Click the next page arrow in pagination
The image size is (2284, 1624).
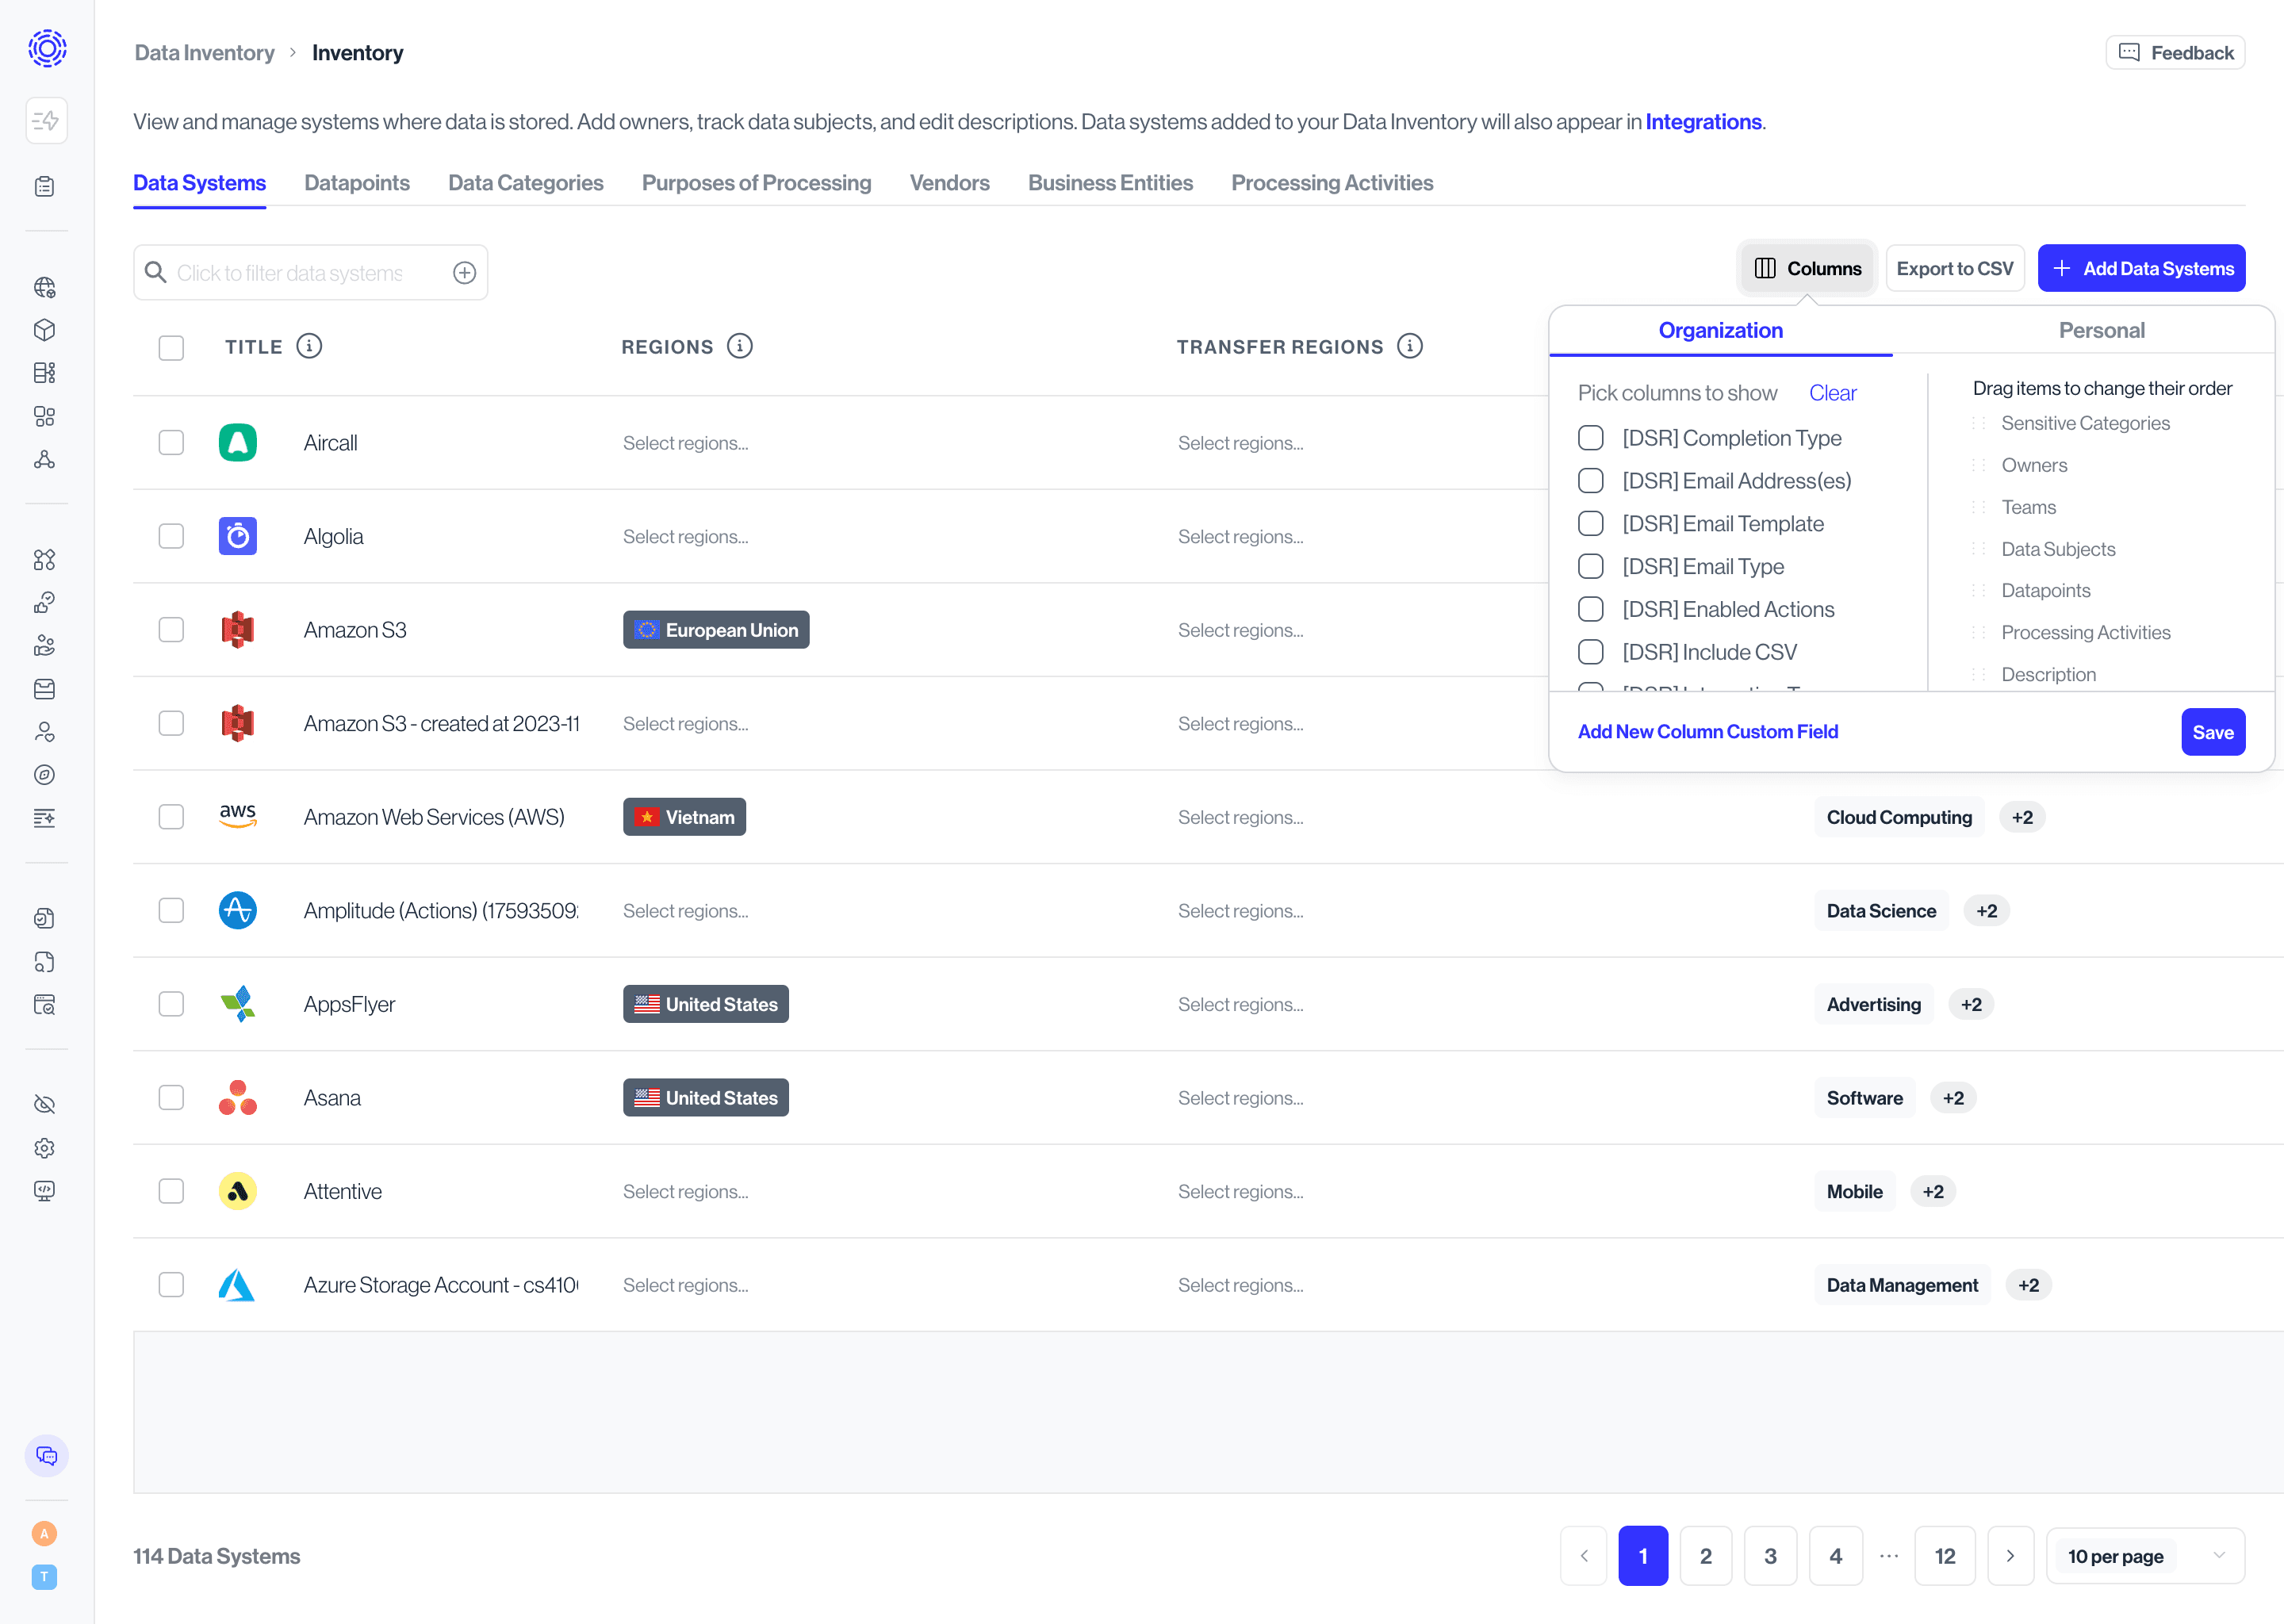click(x=2010, y=1556)
